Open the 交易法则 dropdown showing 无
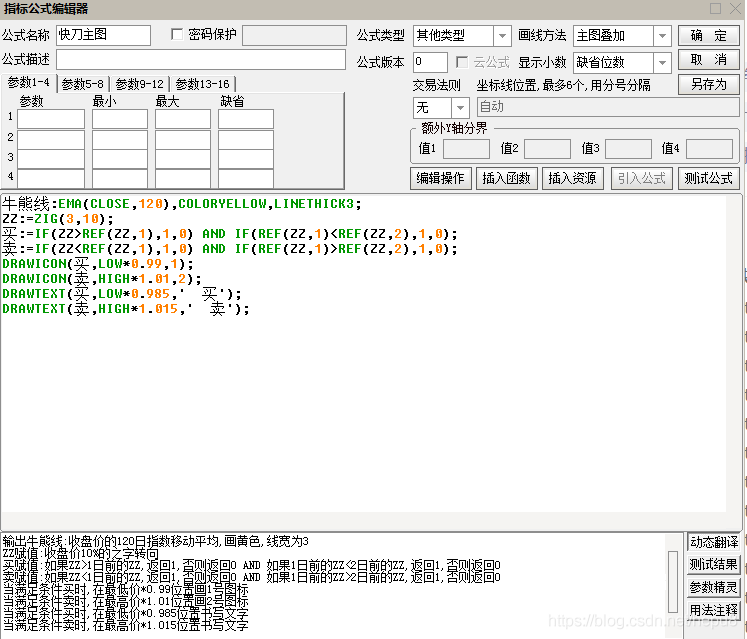747x639 pixels. pyautogui.click(x=460, y=108)
